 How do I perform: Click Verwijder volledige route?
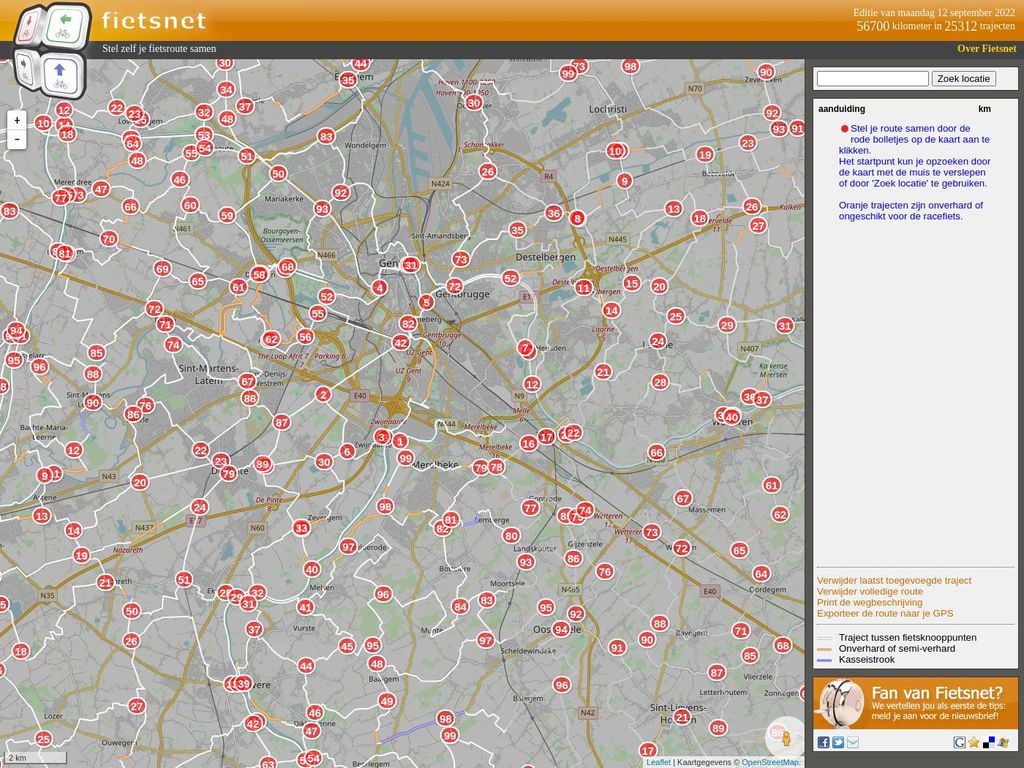click(870, 592)
